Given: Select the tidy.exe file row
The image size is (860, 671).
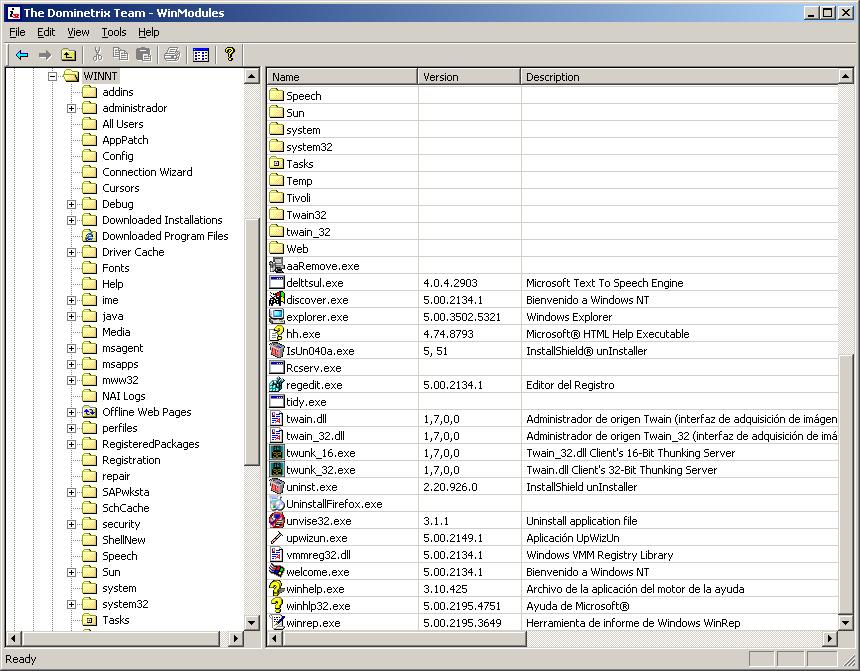Looking at the screenshot, I should 552,402.
